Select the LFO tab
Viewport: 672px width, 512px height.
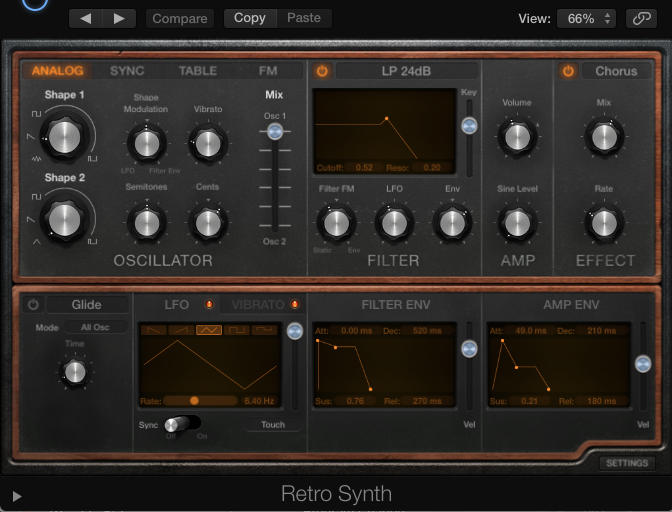(x=177, y=305)
